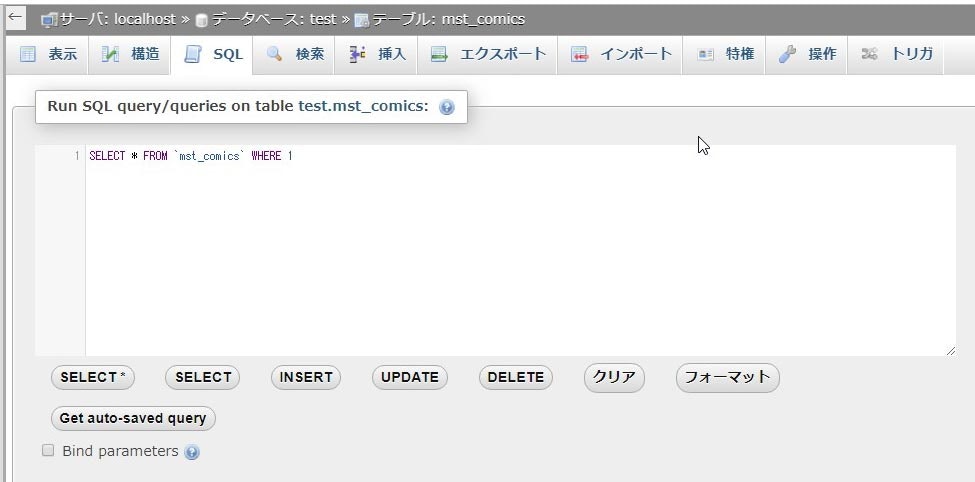975x482 pixels.
Task: Click inside the SQL query editor text area
Action: coord(520,251)
